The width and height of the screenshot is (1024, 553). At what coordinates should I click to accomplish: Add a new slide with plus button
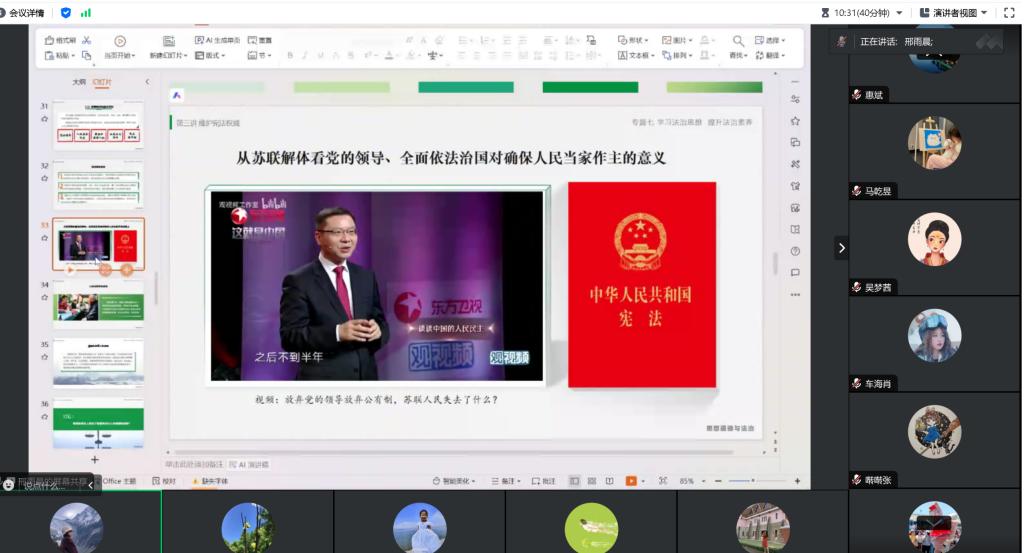click(x=95, y=459)
